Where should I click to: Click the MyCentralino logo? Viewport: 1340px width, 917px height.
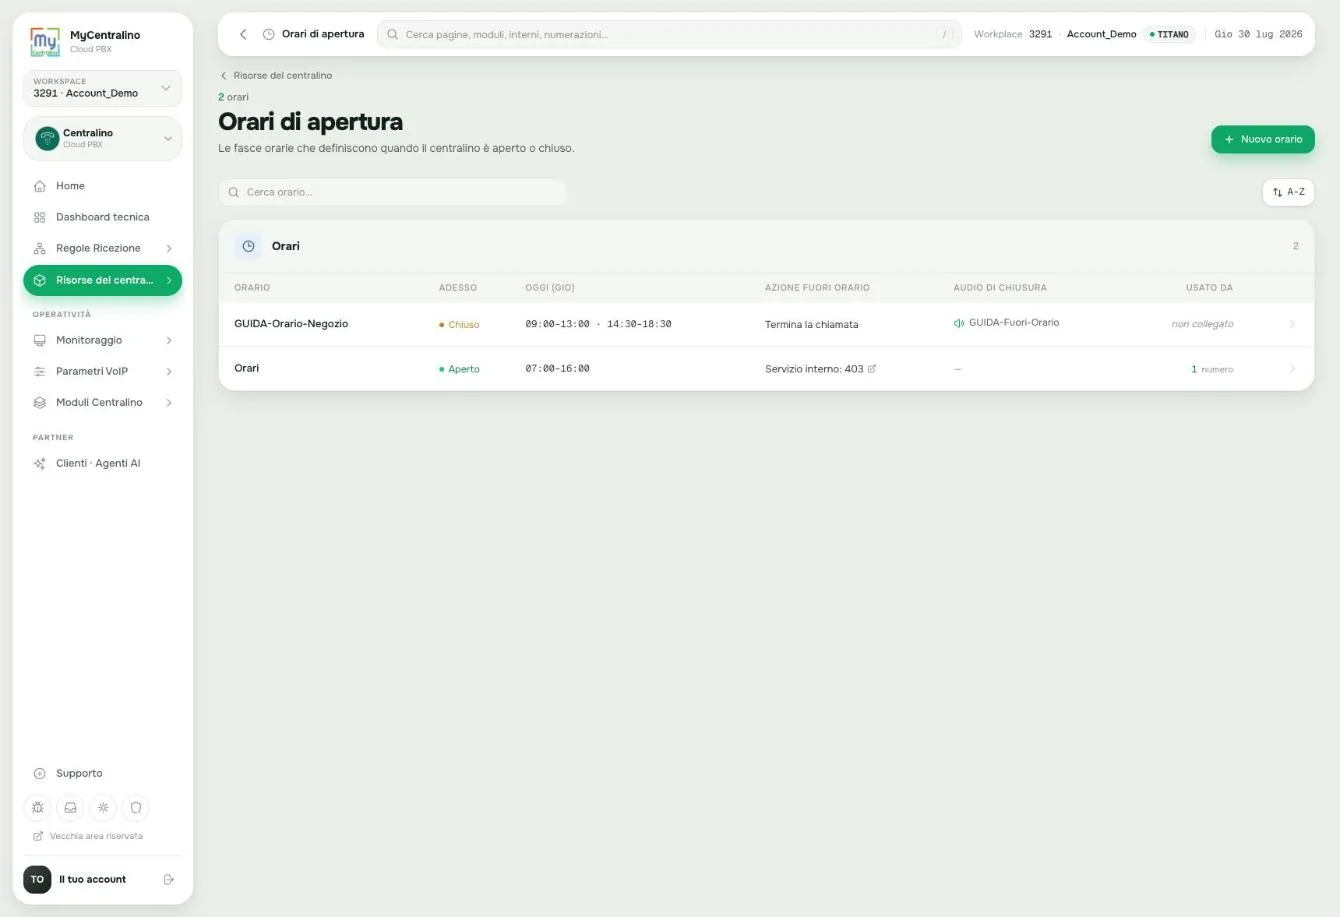point(45,41)
